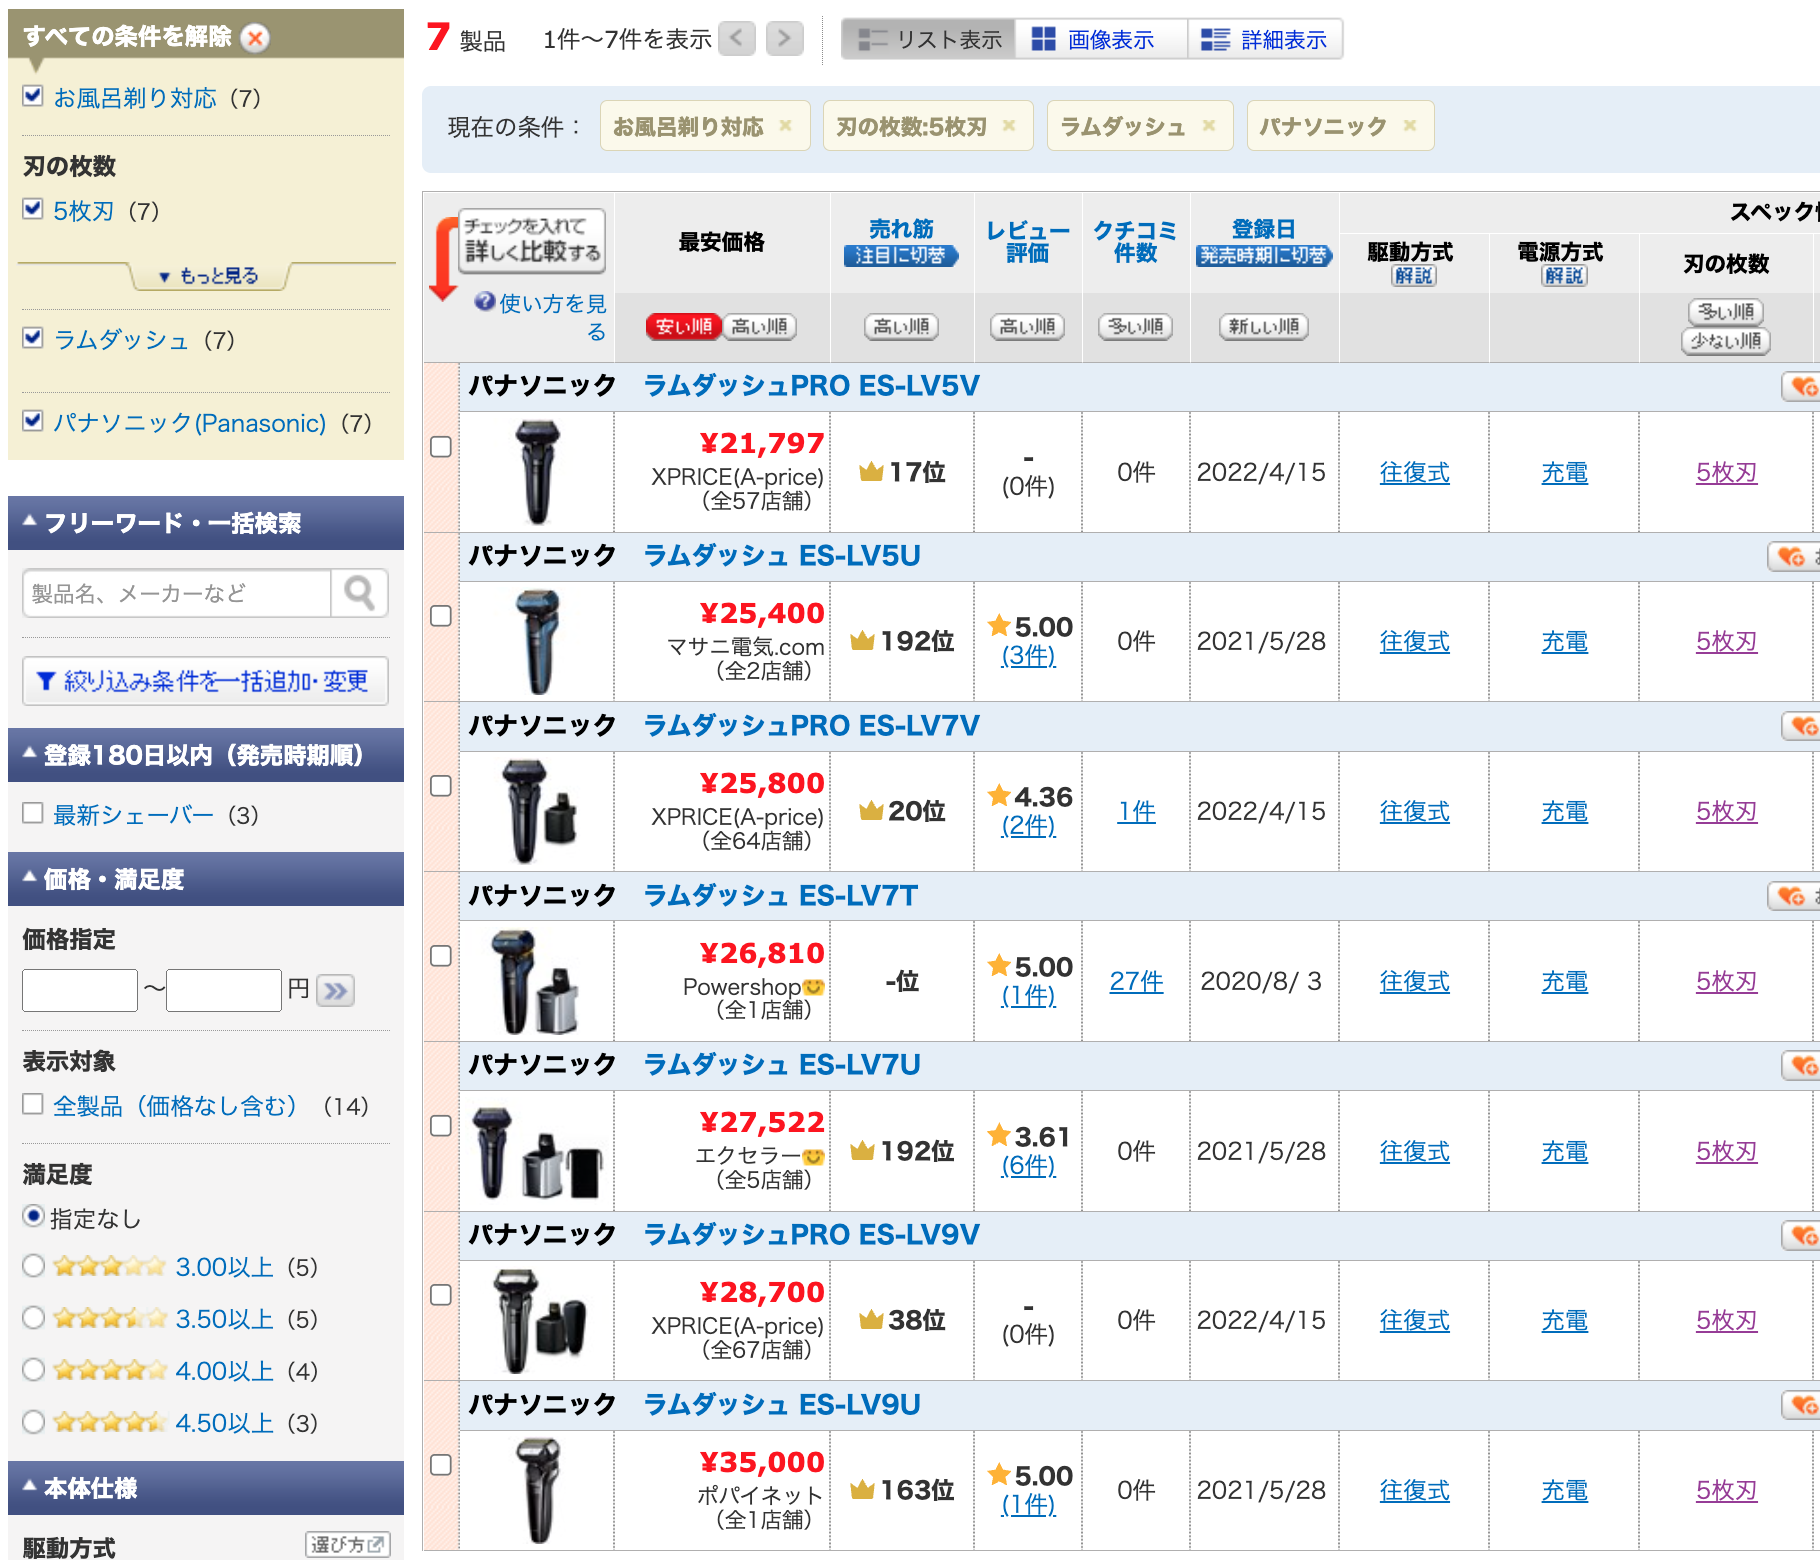Add ES-LV7U to favorites heart icon
The image size is (1820, 1560).
1803,1066
